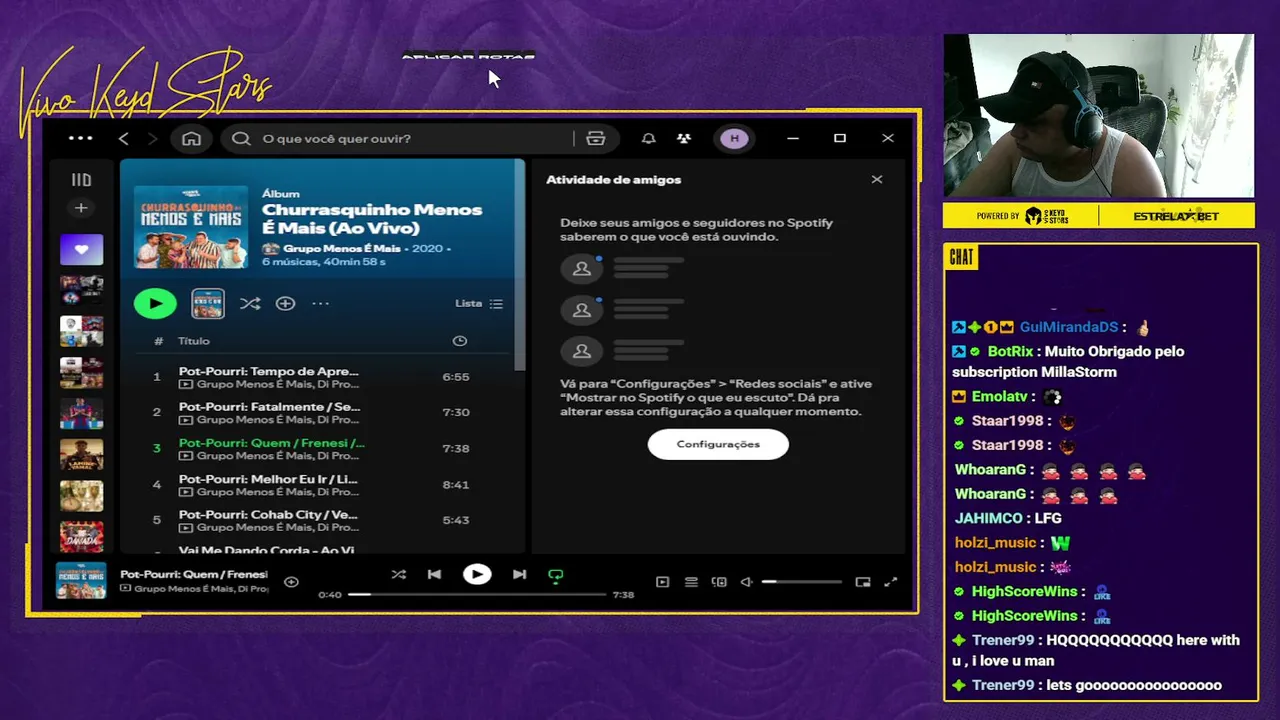This screenshot has height=720, width=1280.
Task: Click the 'Título' column header
Action: point(194,341)
